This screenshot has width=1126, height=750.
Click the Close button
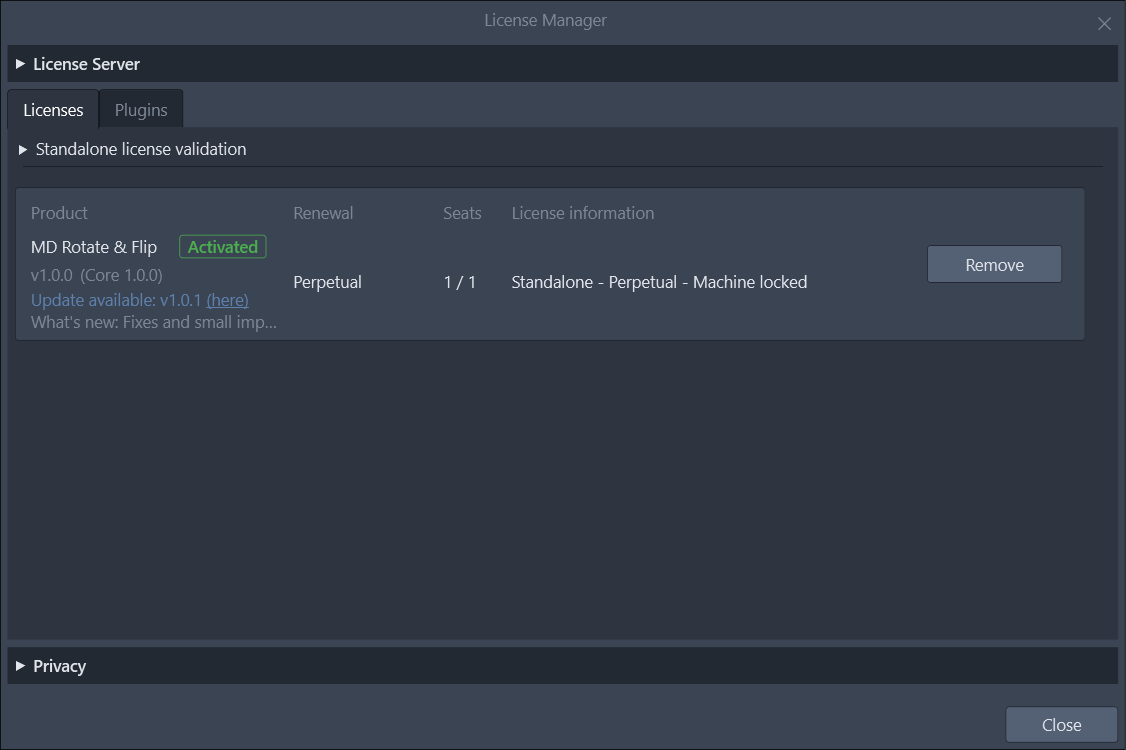pyautogui.click(x=1061, y=725)
